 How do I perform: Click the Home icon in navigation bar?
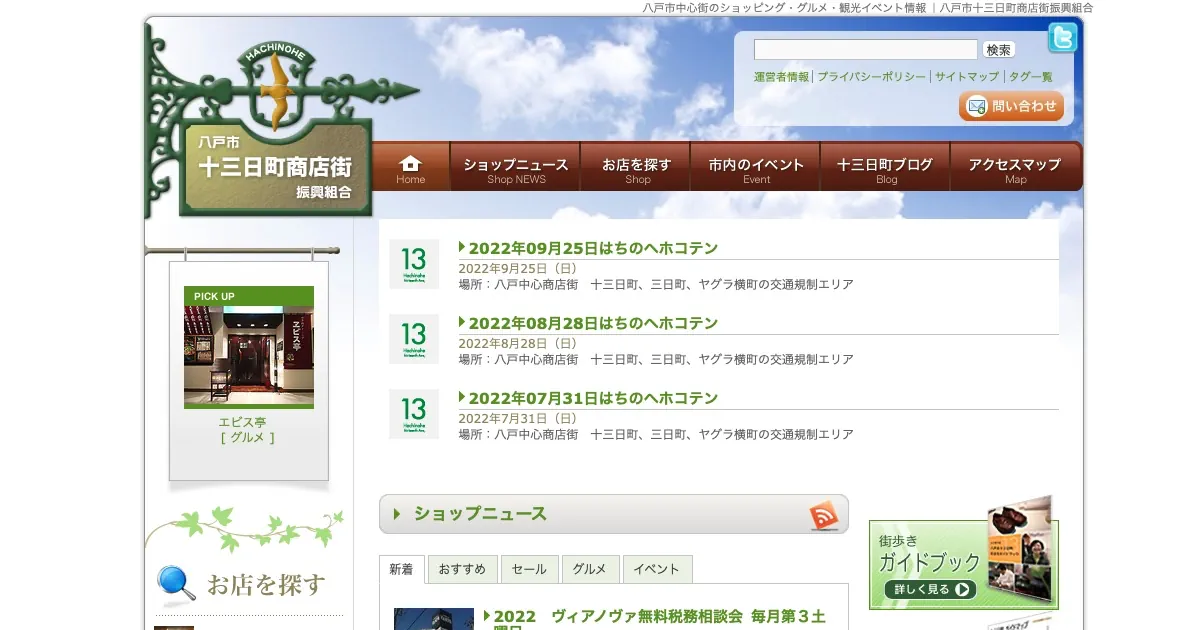tap(410, 167)
